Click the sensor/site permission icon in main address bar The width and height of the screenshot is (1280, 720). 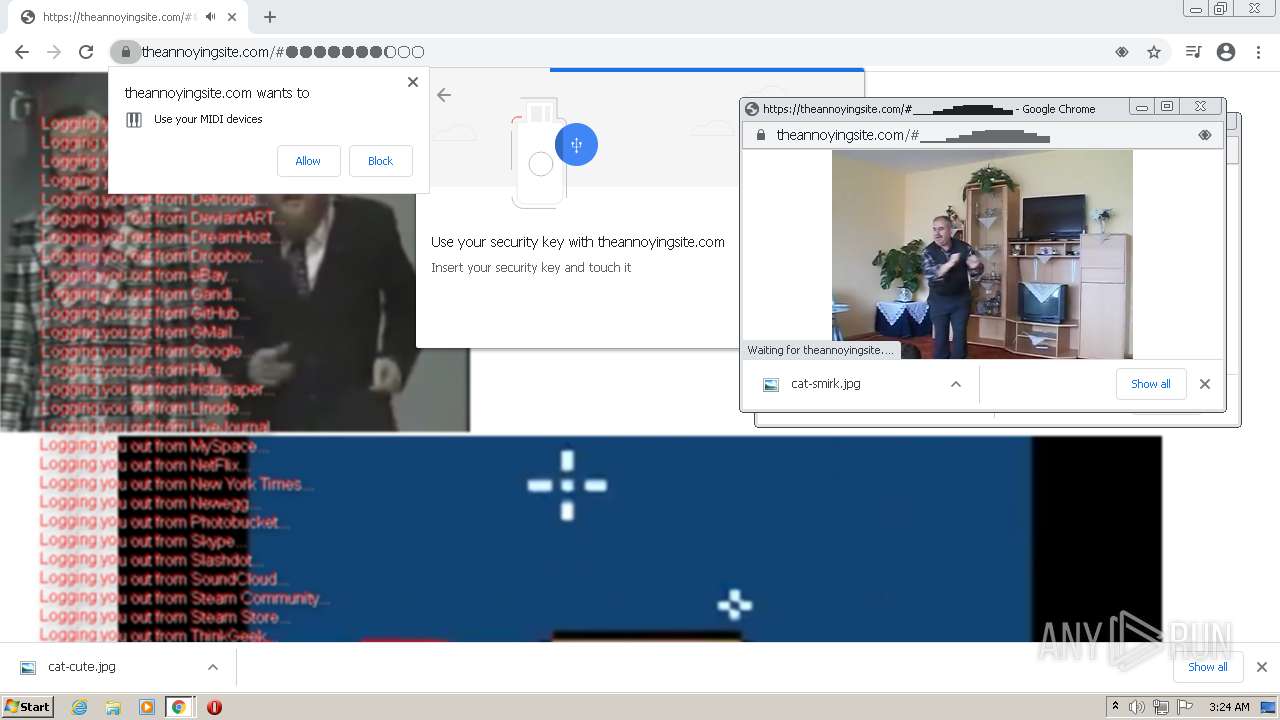pyautogui.click(x=1122, y=52)
